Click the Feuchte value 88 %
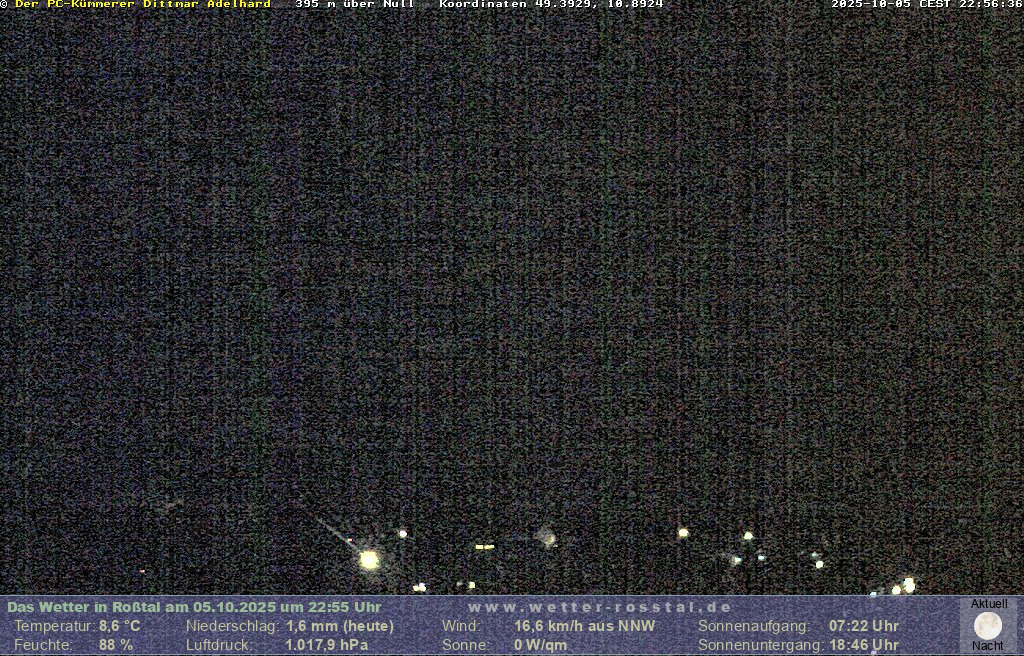Viewport: 1024px width, 656px height. click(115, 645)
